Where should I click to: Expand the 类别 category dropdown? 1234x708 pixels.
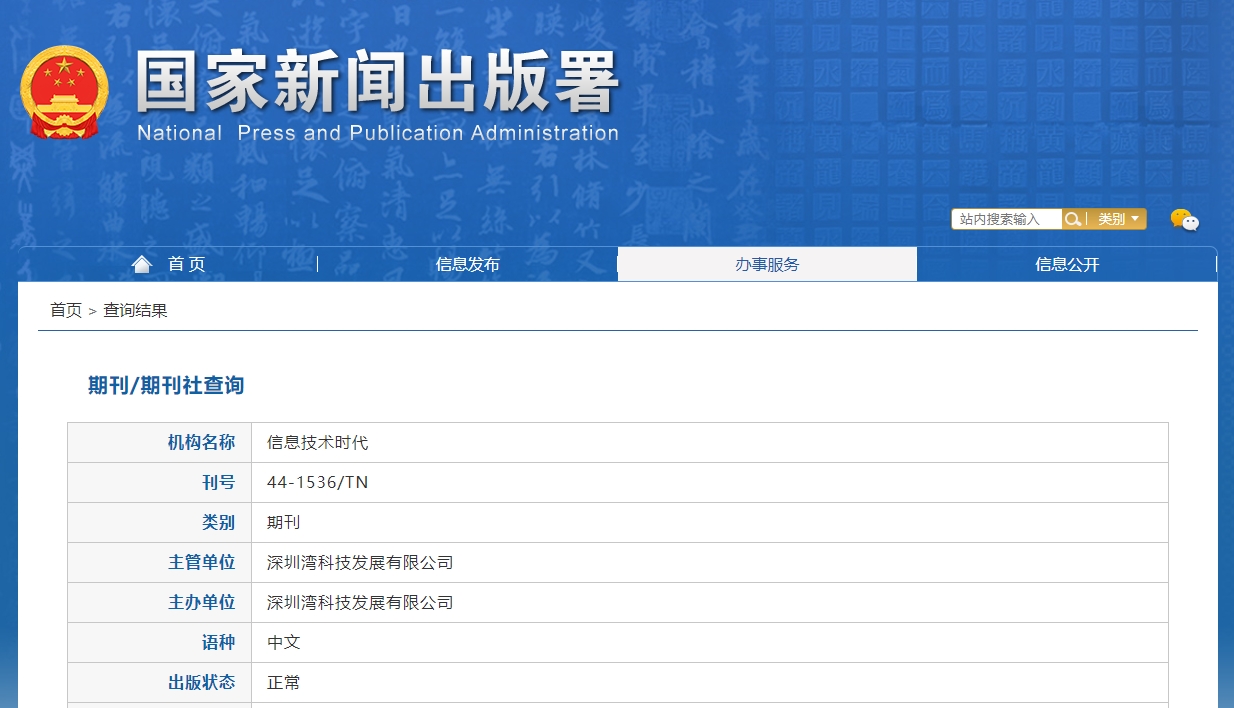(x=1117, y=219)
